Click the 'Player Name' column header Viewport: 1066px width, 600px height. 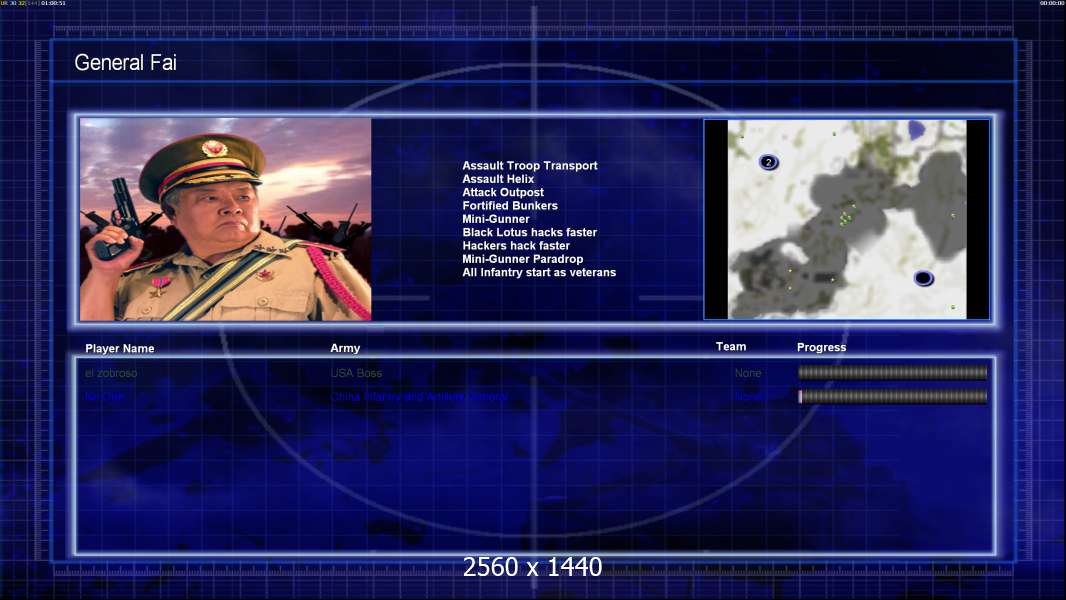[120, 349]
